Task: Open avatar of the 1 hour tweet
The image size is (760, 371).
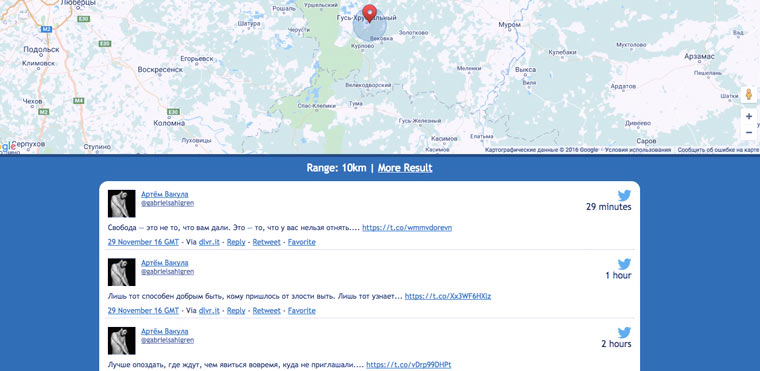Action: tap(121, 272)
